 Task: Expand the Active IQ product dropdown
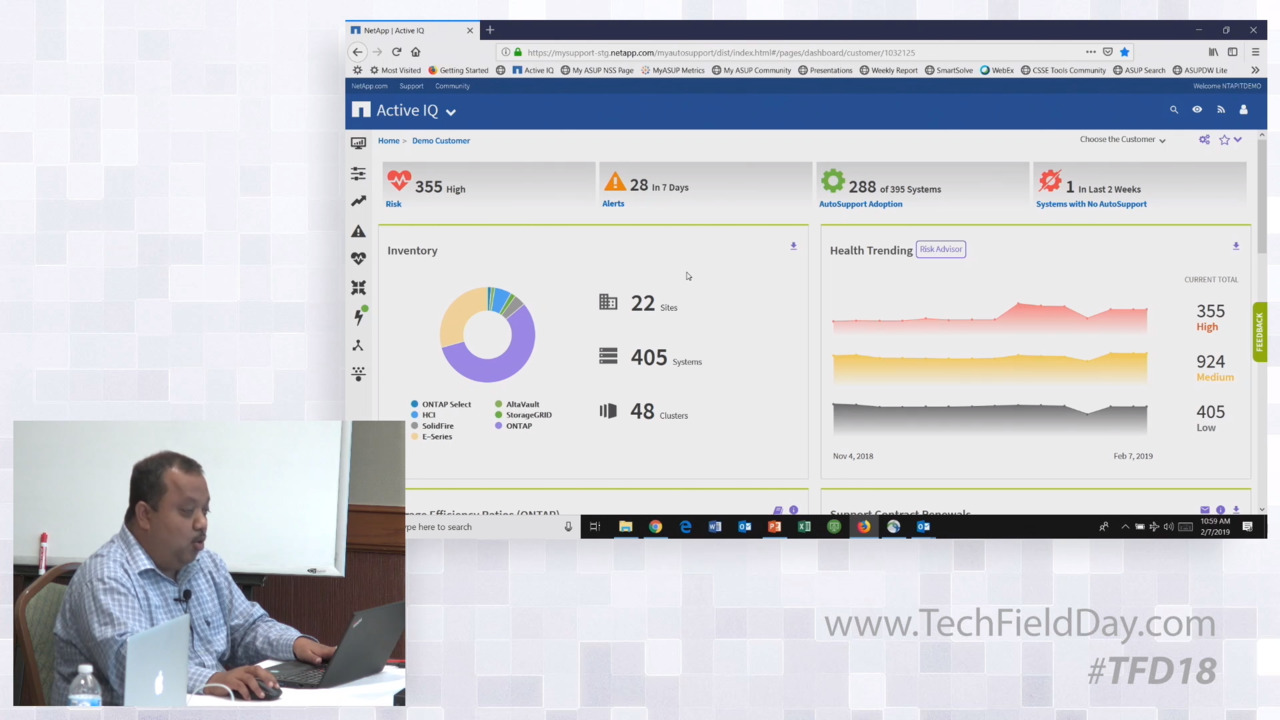tap(451, 112)
